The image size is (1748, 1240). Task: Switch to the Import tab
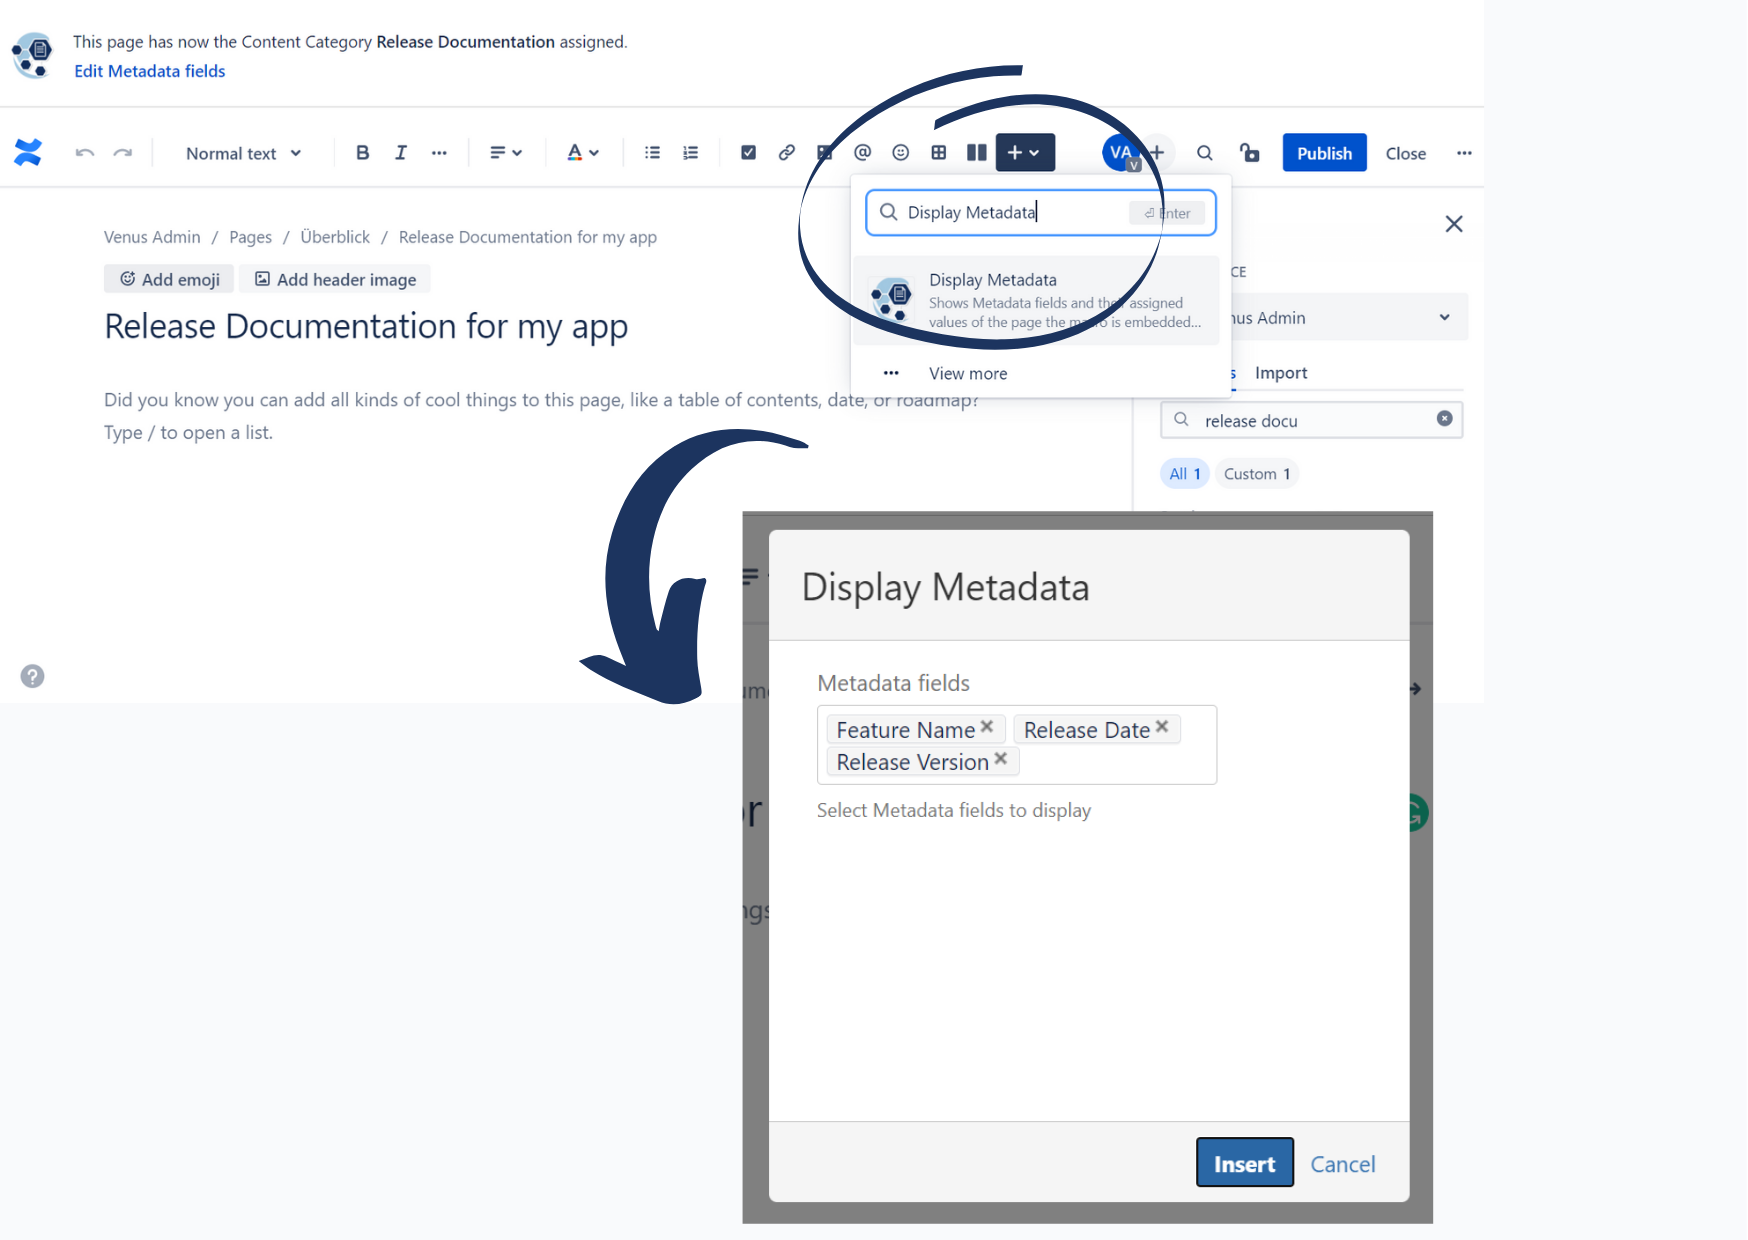pyautogui.click(x=1280, y=373)
